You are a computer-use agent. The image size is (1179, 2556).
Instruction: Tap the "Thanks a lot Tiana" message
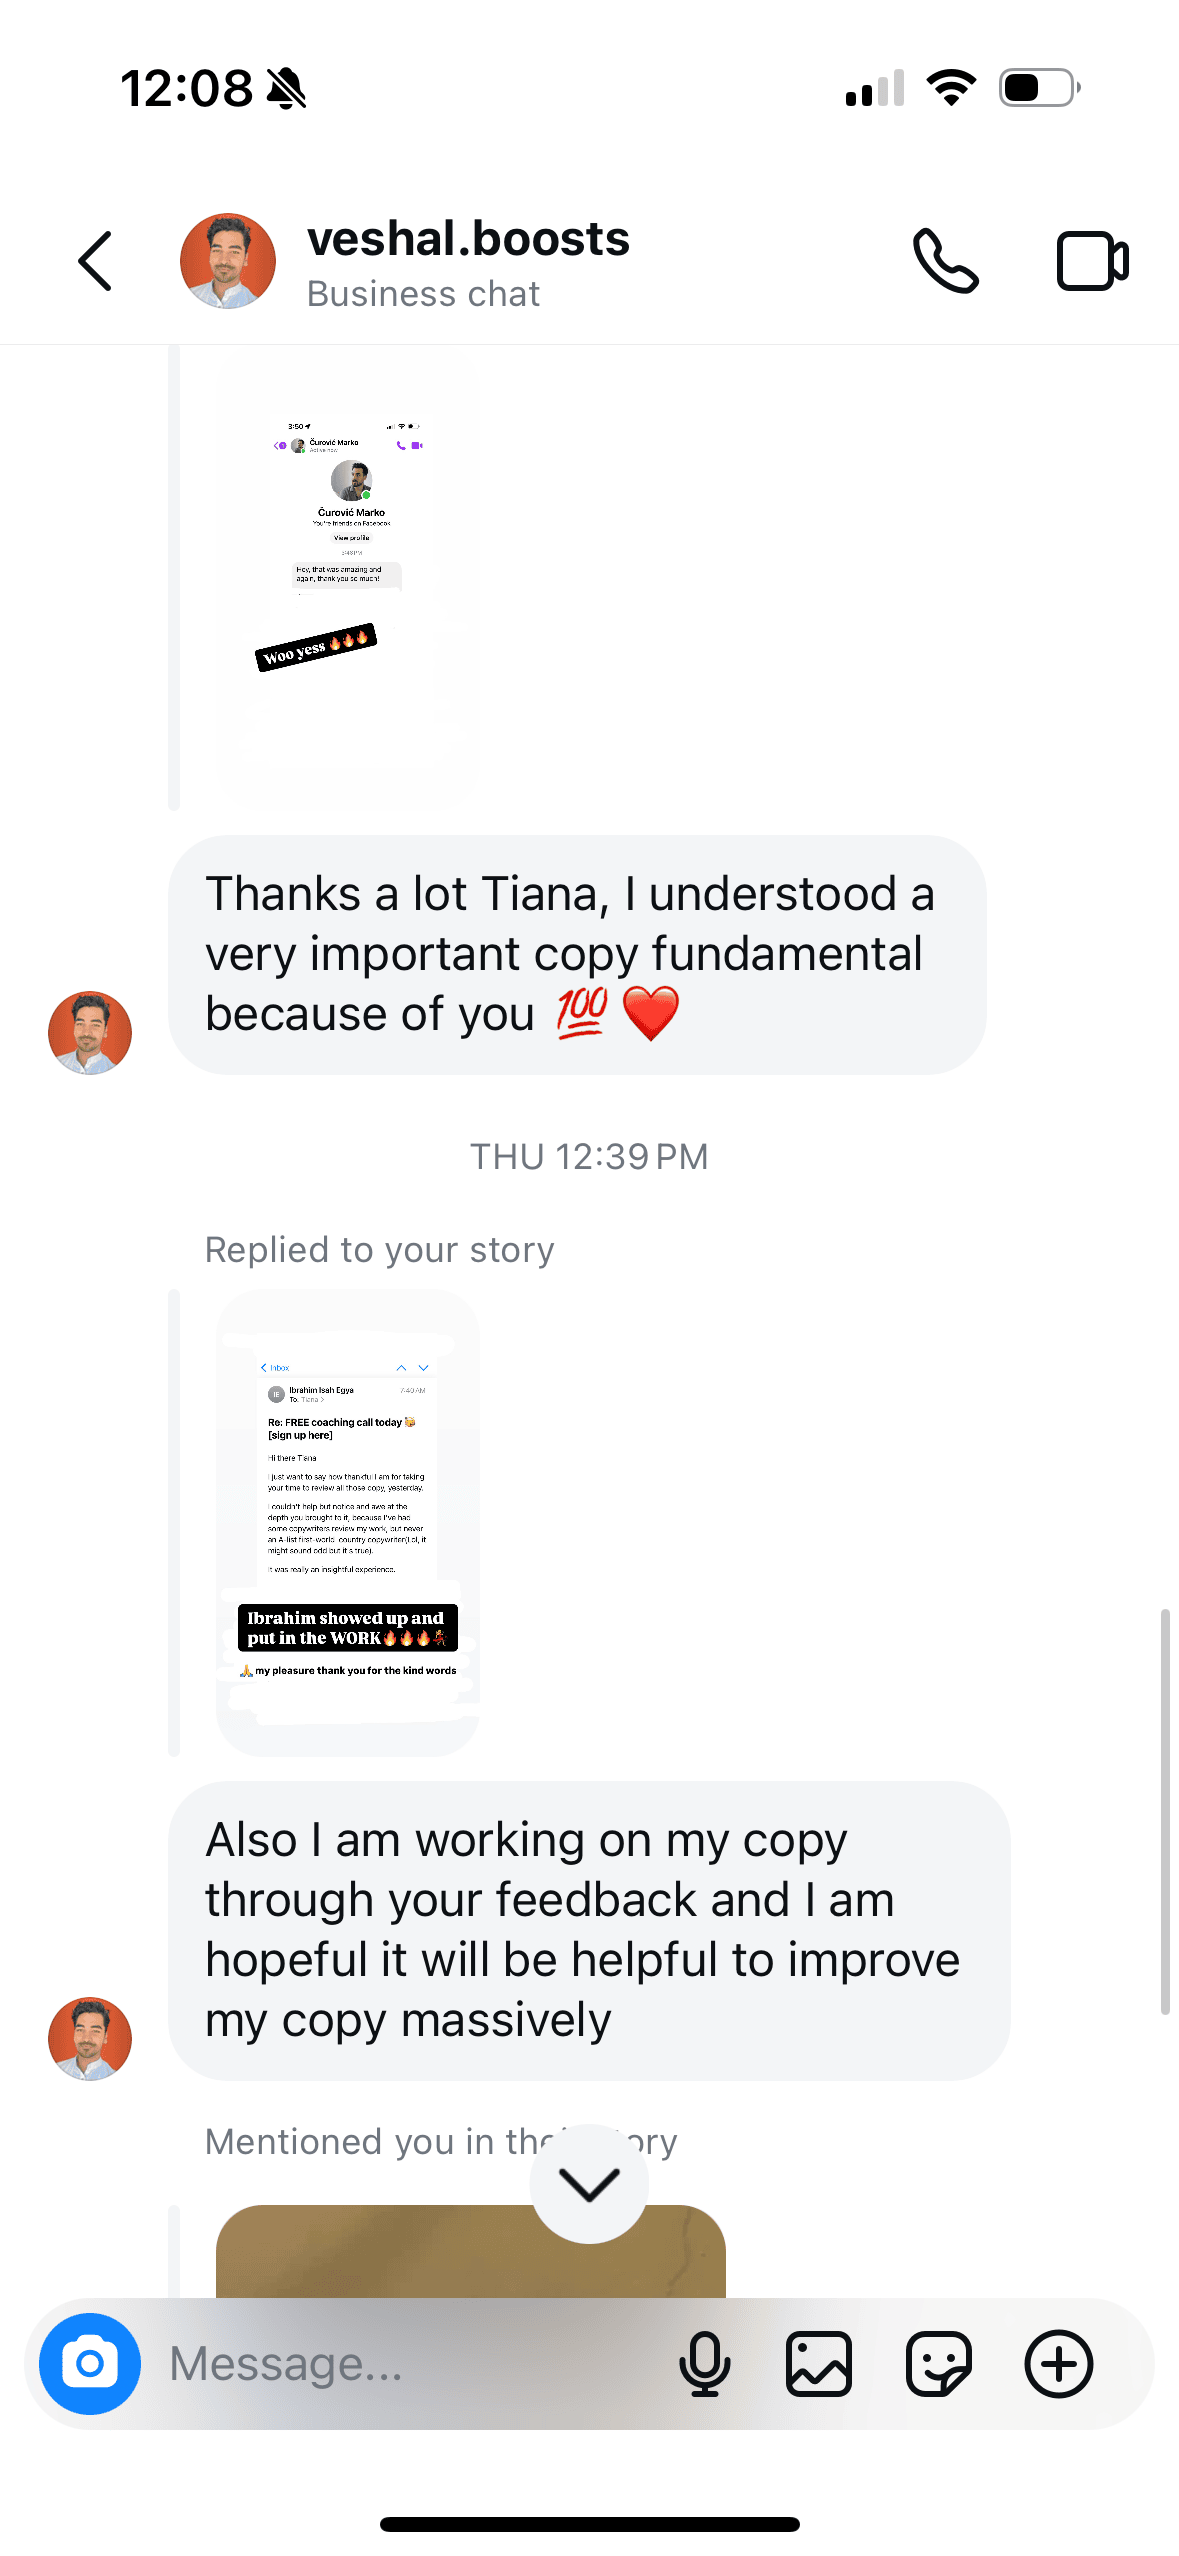point(577,955)
